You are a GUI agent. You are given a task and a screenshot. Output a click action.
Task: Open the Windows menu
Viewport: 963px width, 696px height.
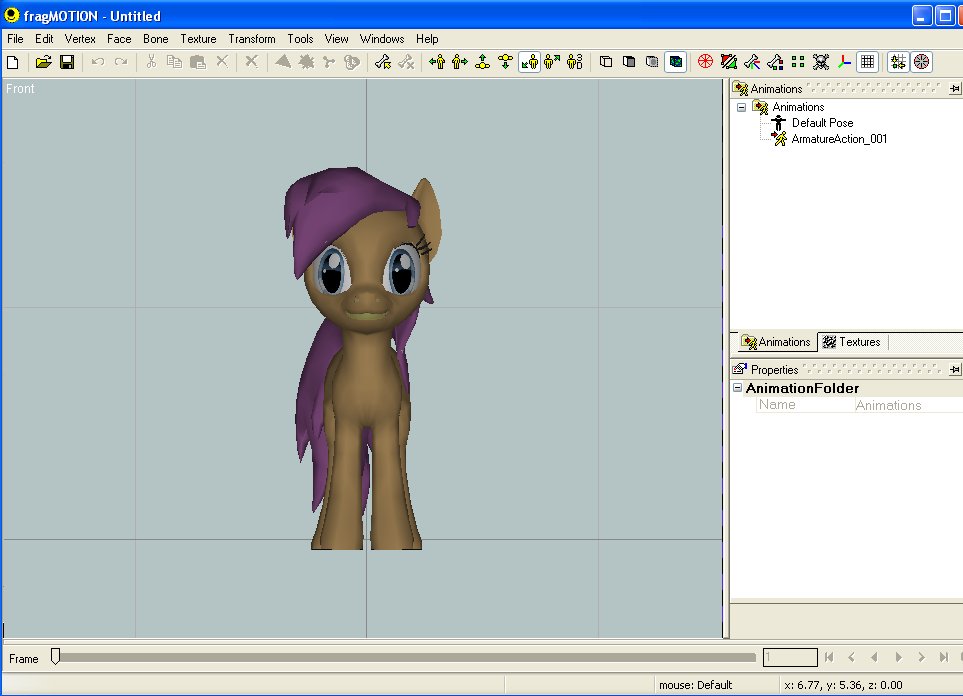tap(382, 39)
